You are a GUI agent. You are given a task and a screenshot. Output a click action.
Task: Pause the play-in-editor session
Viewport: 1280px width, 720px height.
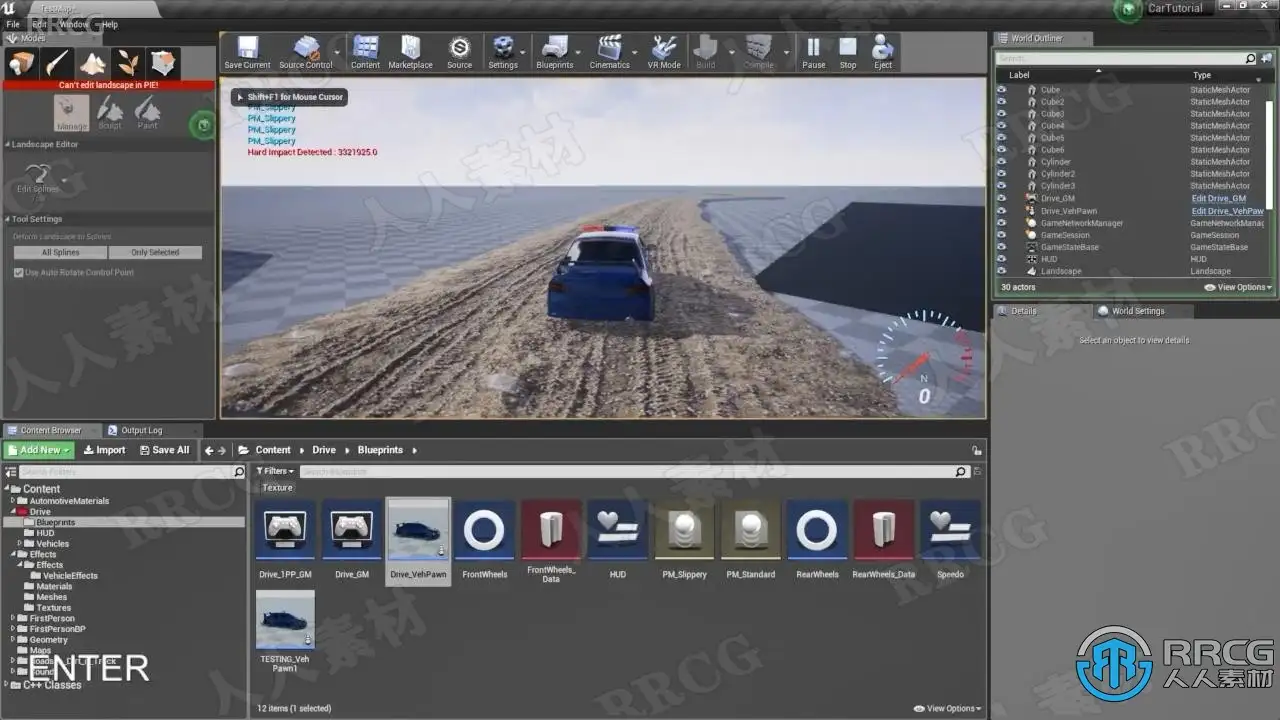pos(813,52)
